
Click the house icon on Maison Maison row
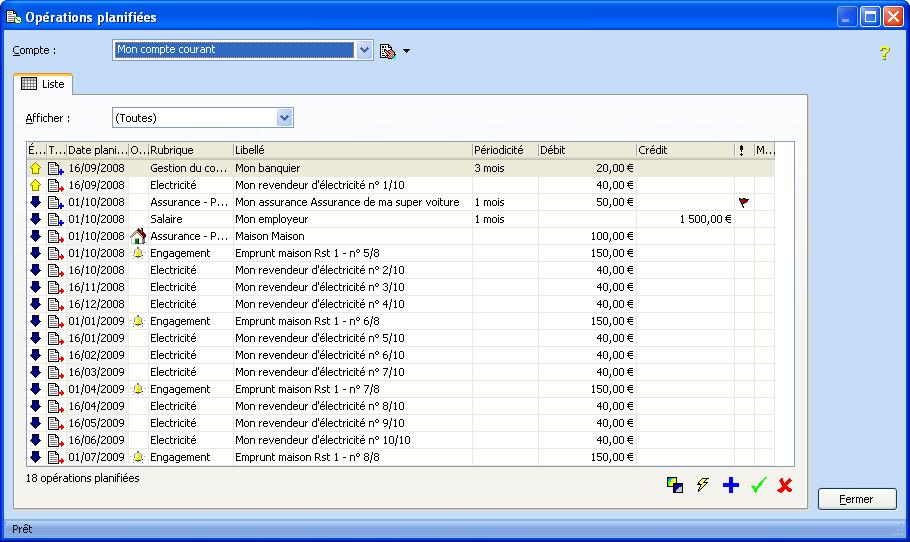click(x=138, y=237)
